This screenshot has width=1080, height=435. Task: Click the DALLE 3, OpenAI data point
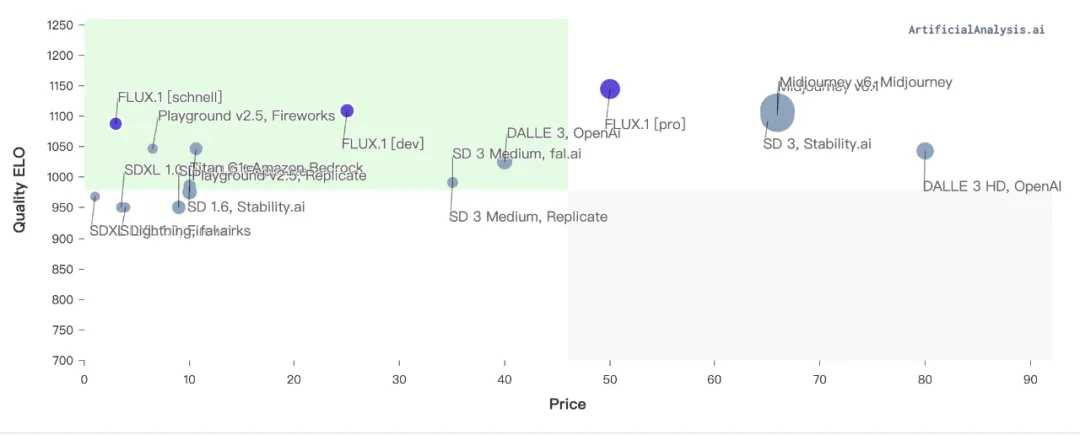coord(504,162)
